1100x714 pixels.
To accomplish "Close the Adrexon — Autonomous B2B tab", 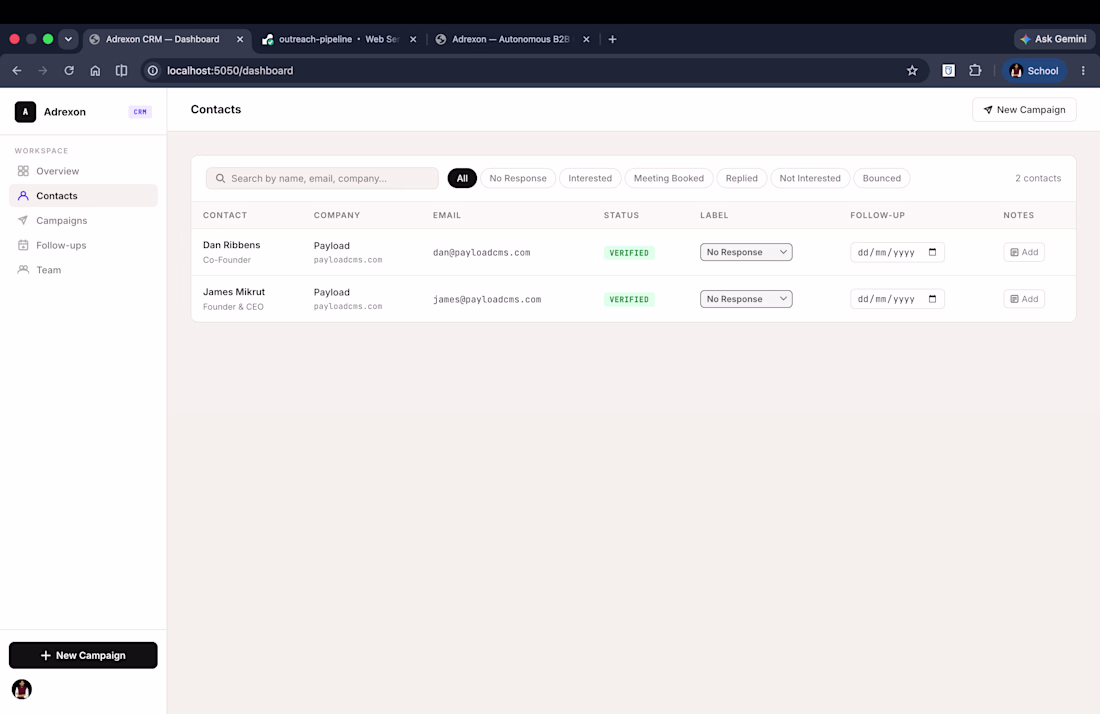I will click(586, 39).
